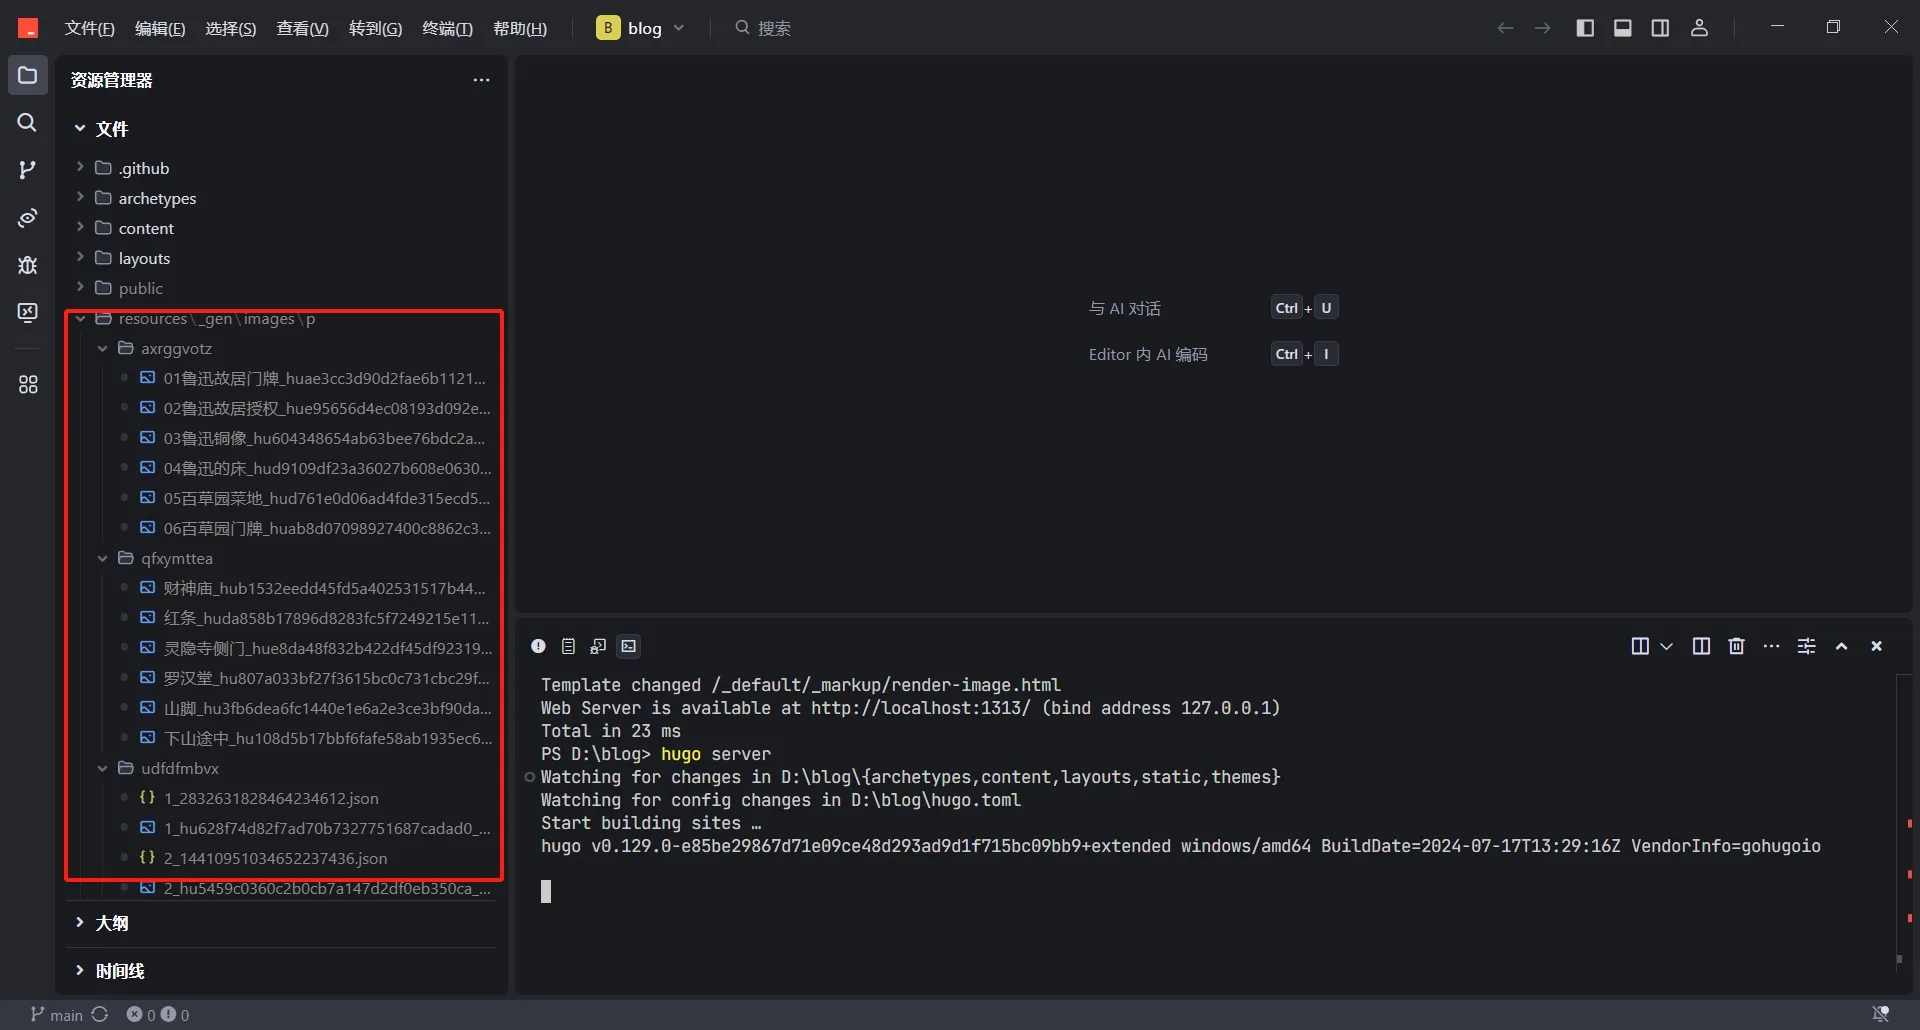Open file 01鲁迅故居门牌_huae3cc3d90d2fae6b1121
Screen dimensions: 1920x1030
[283, 378]
